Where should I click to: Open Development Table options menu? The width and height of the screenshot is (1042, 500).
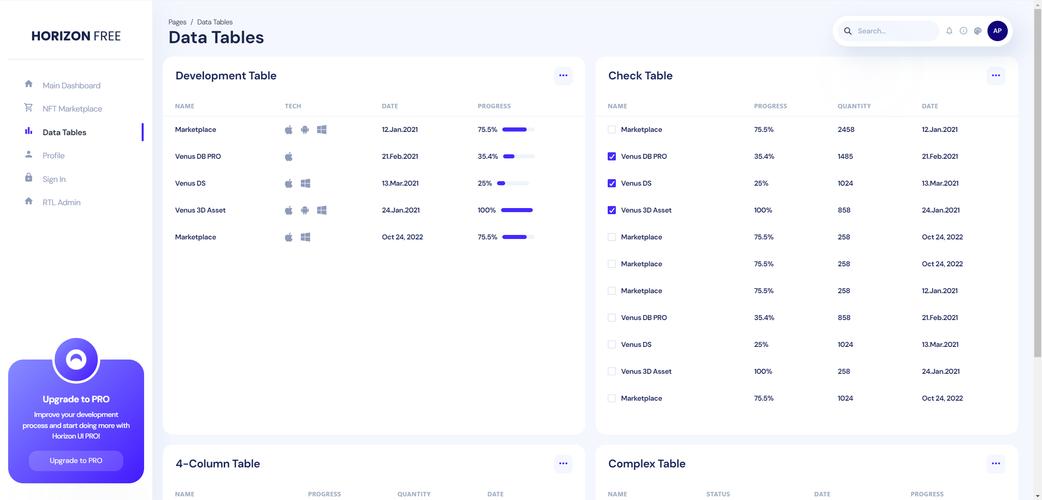(563, 76)
